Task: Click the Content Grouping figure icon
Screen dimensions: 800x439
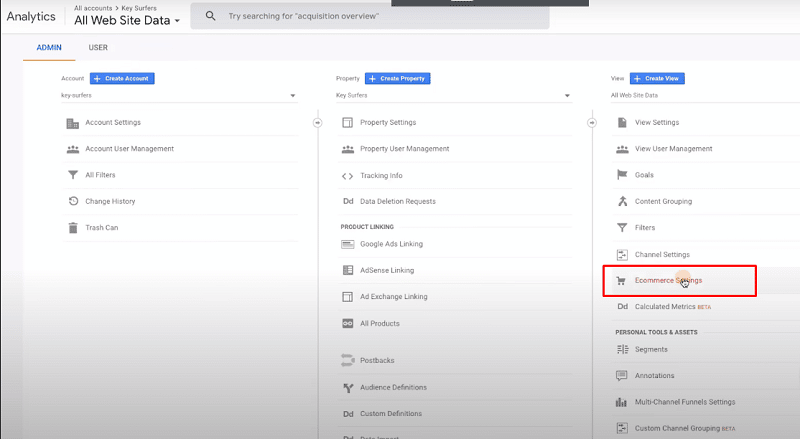Action: [622, 201]
